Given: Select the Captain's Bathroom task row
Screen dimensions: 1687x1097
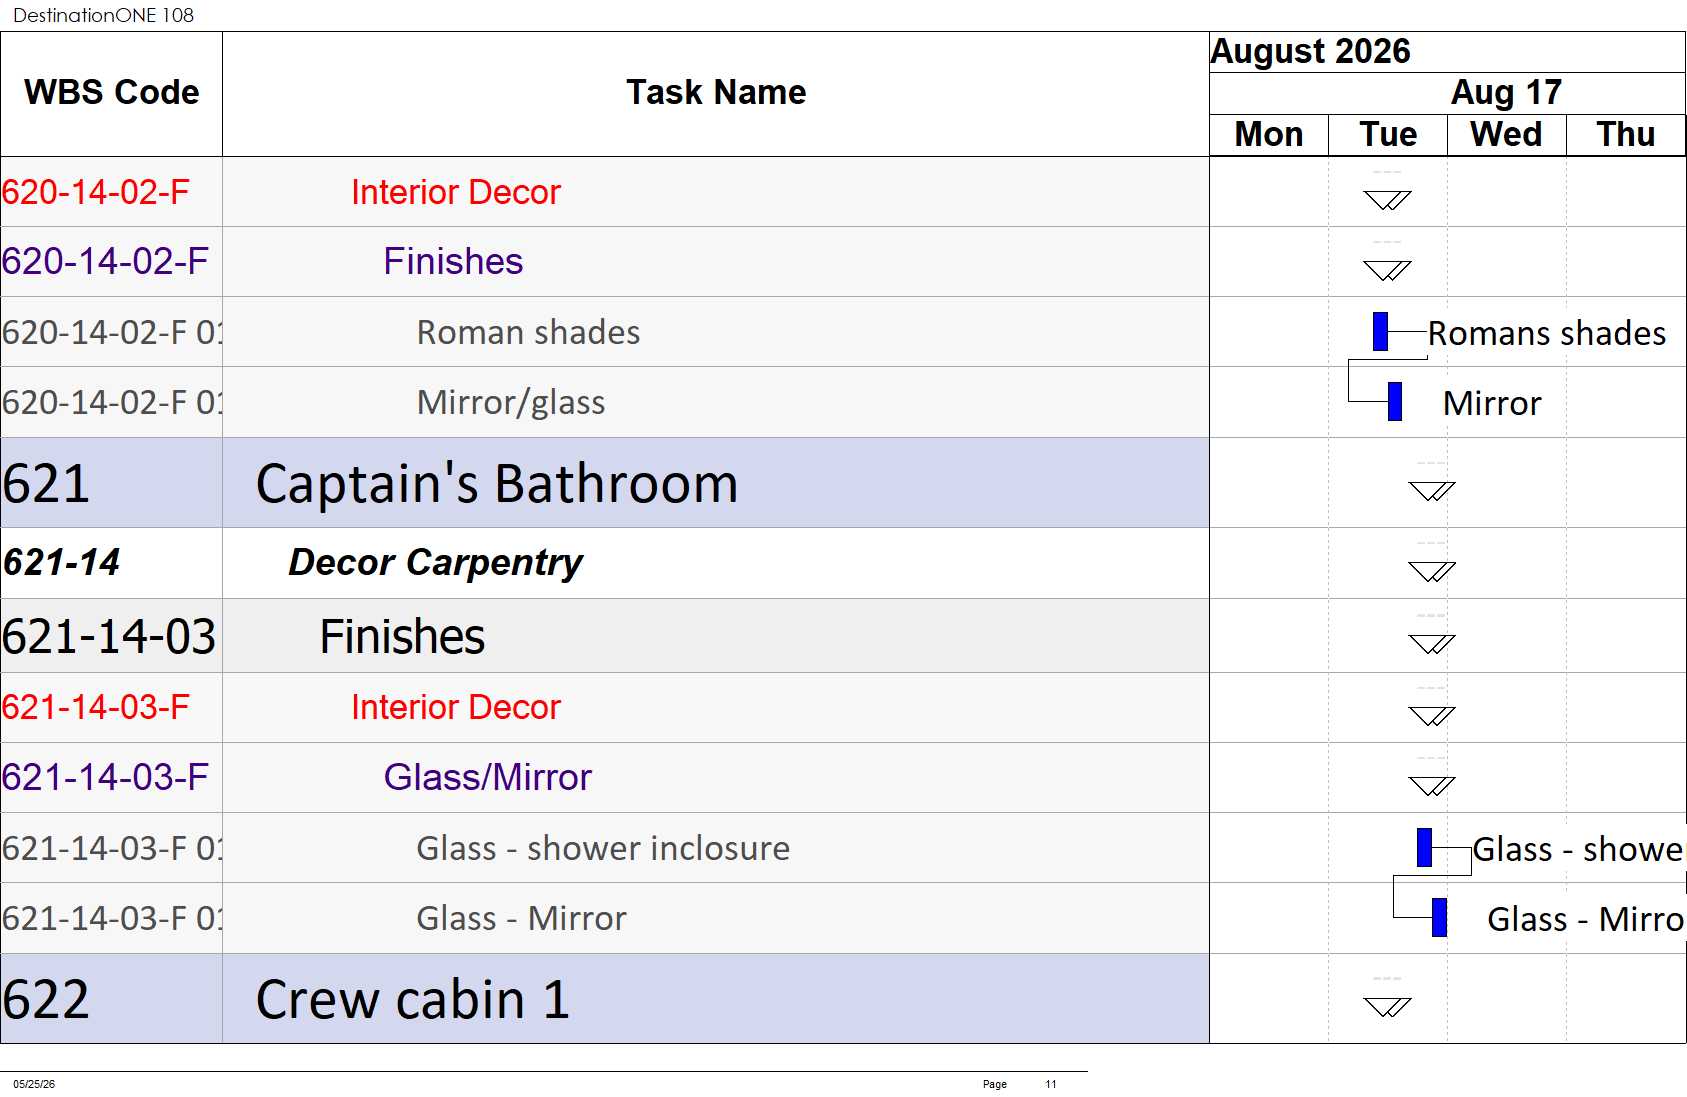Looking at the screenshot, I should point(605,483).
